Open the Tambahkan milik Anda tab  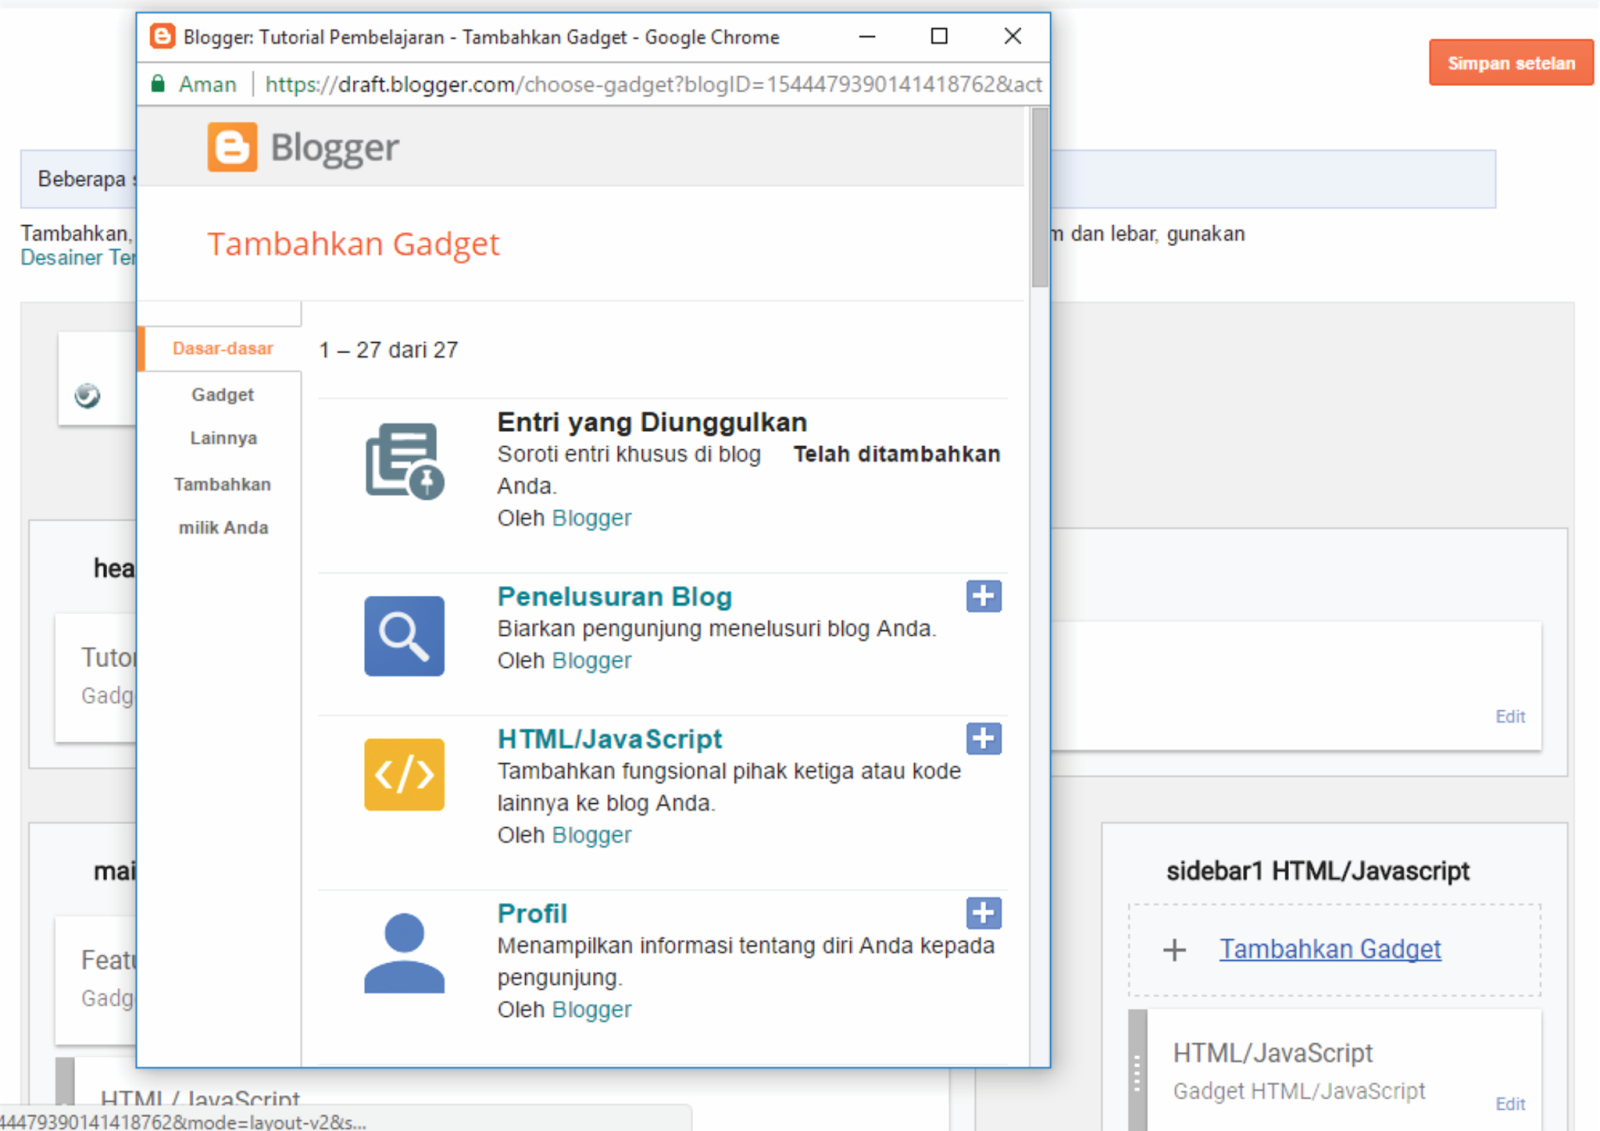tap(223, 506)
